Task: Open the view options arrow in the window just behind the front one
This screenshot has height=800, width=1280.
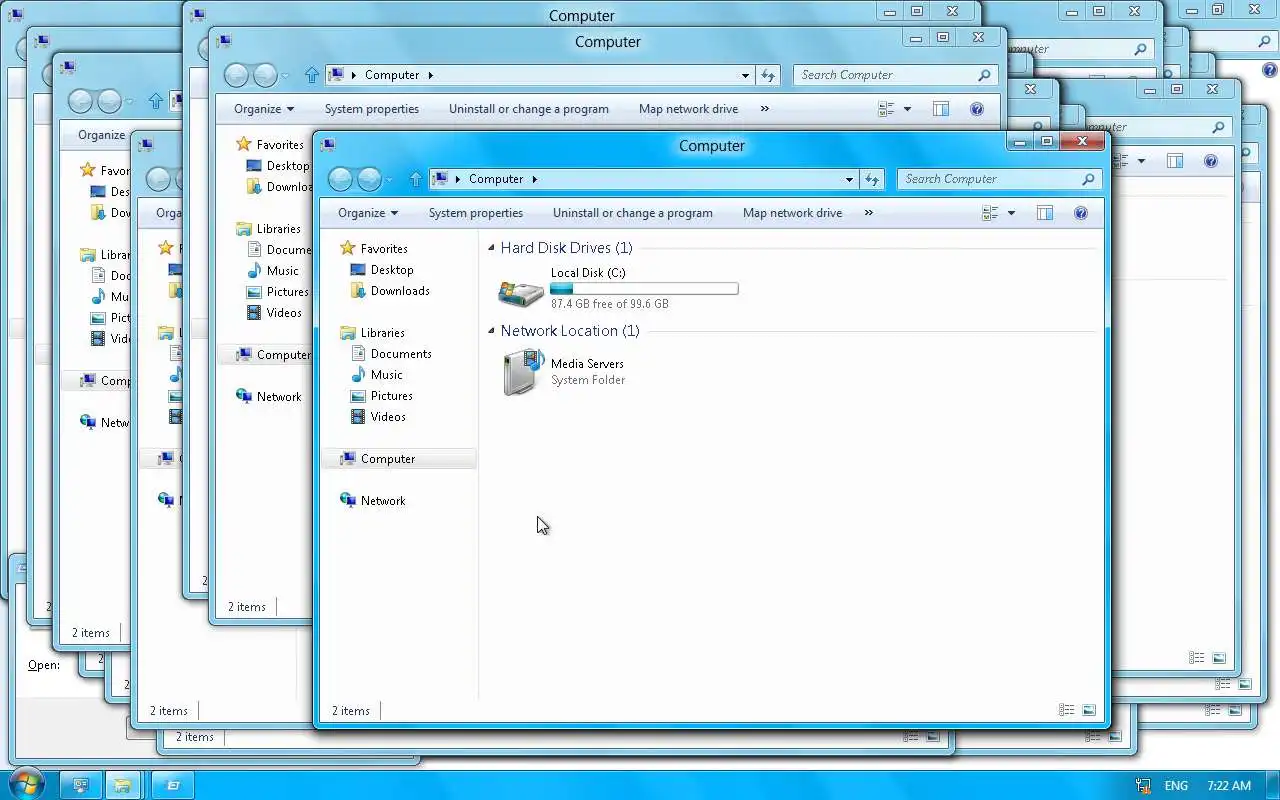Action: 907,109
